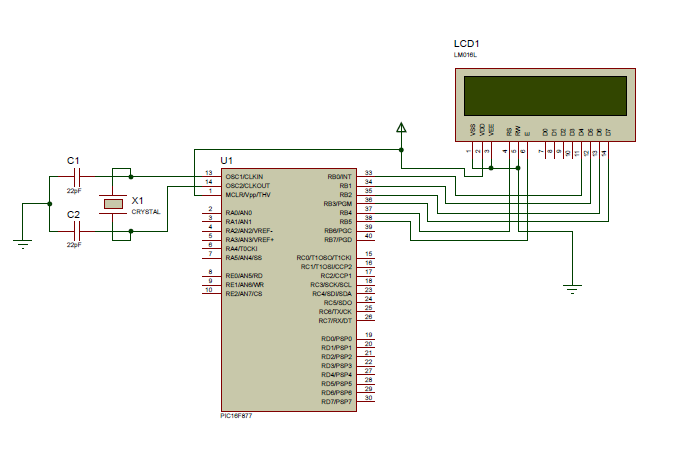
Task: Click pin number '33' beside RB0/INT
Action: click(368, 173)
